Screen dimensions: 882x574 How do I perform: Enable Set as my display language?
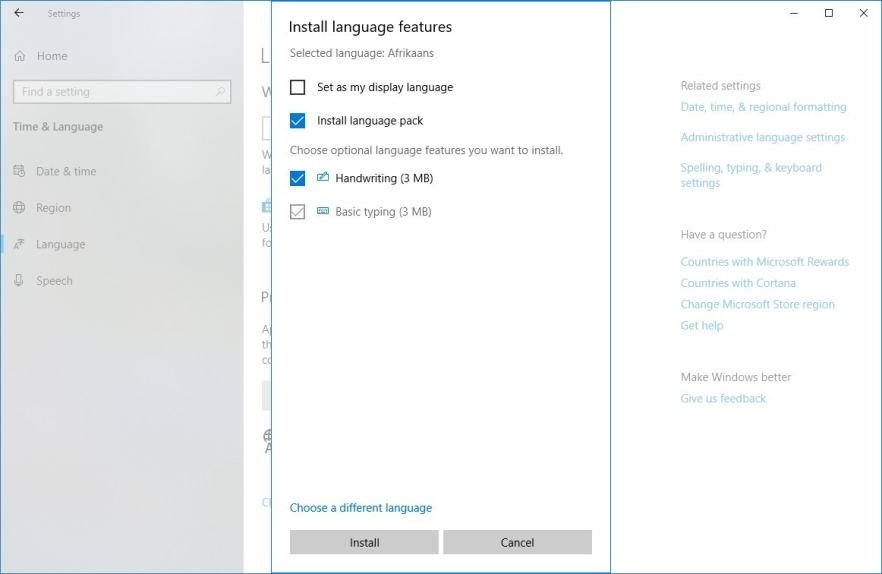[298, 87]
